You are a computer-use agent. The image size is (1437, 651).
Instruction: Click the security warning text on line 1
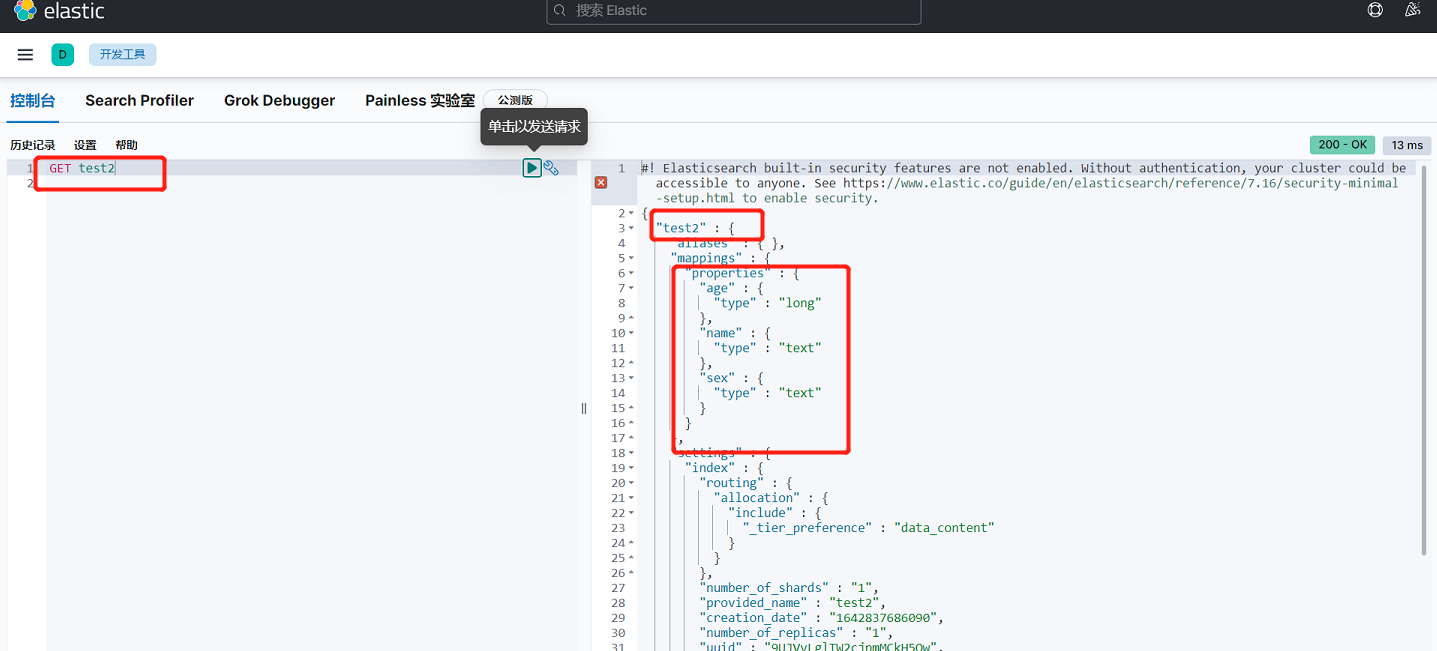[1024, 183]
